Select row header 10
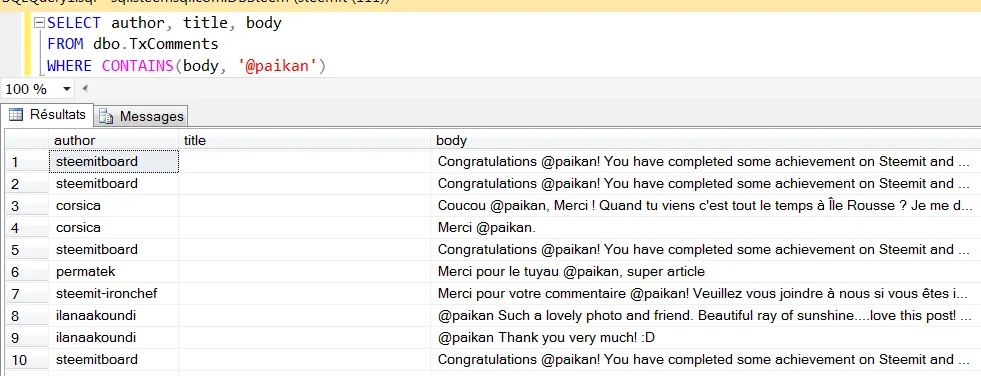 click(26, 360)
